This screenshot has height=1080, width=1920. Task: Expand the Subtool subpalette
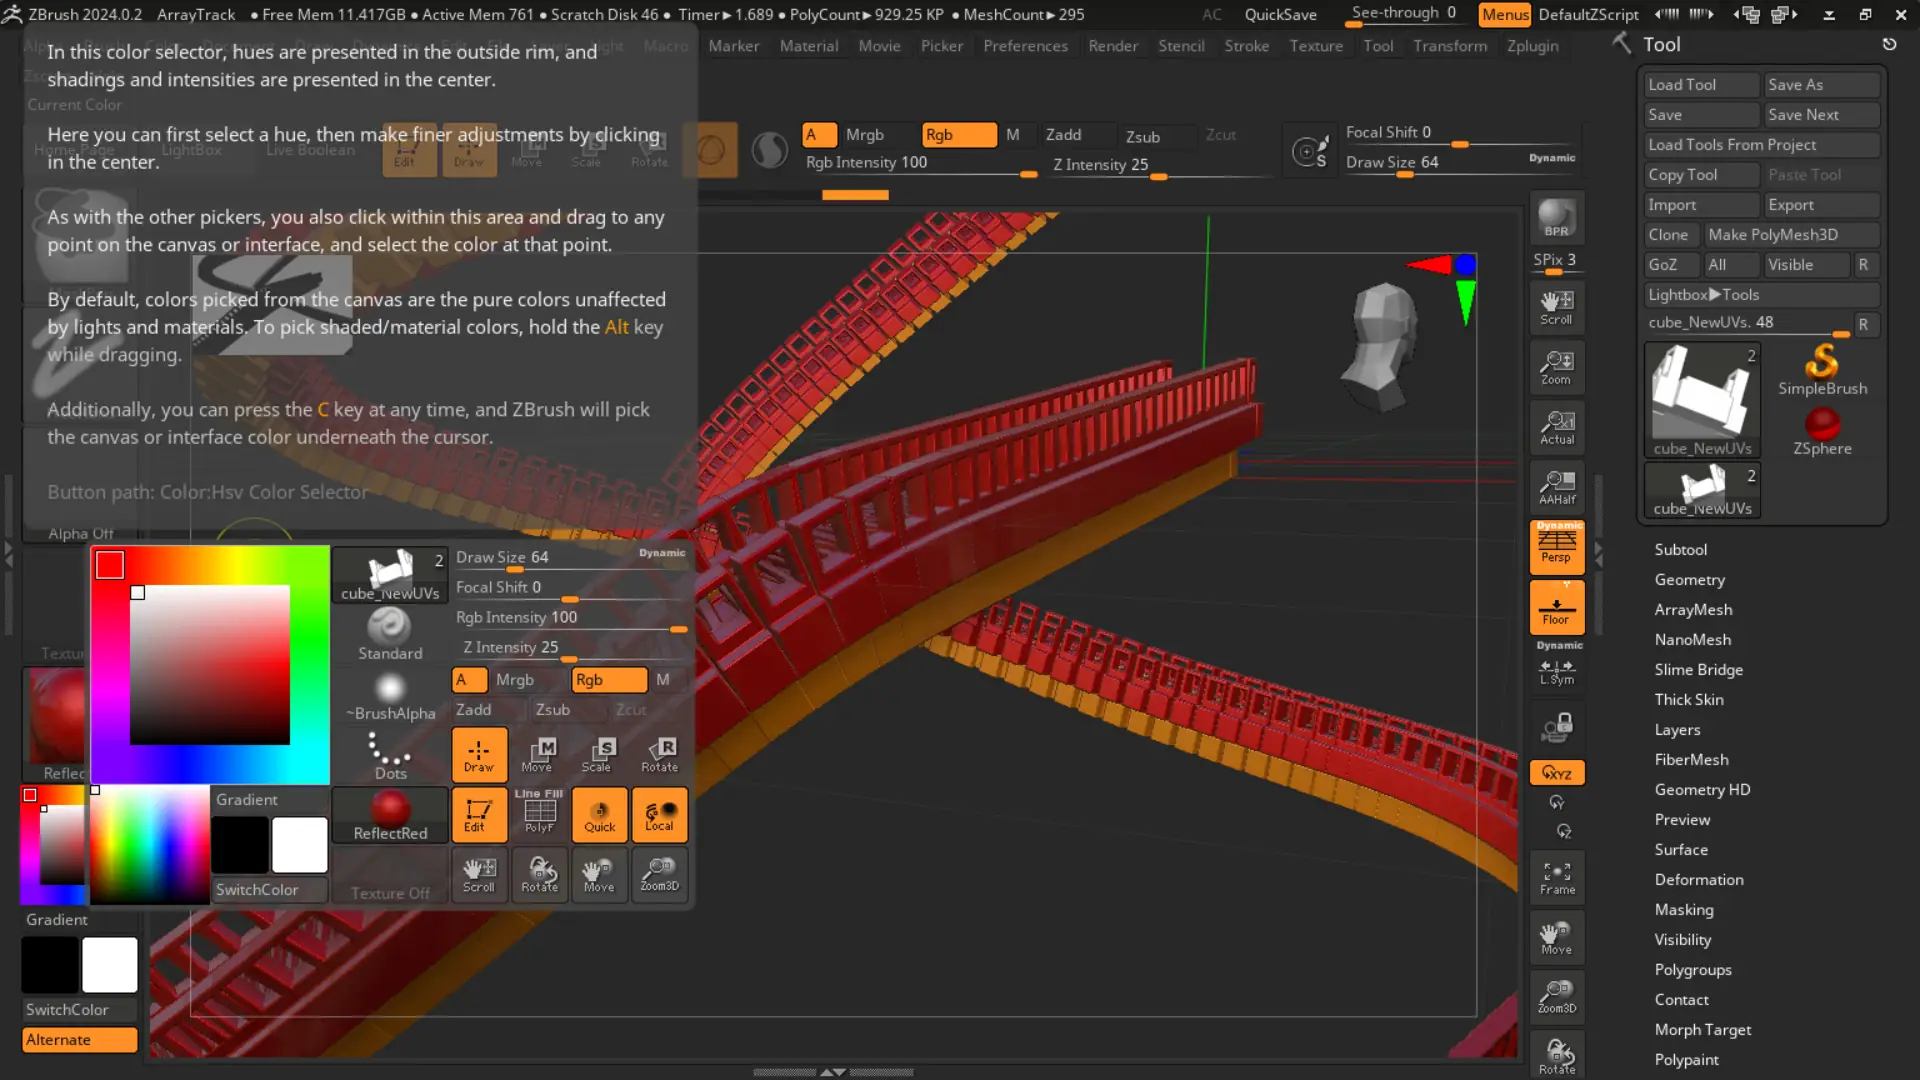tap(1680, 549)
